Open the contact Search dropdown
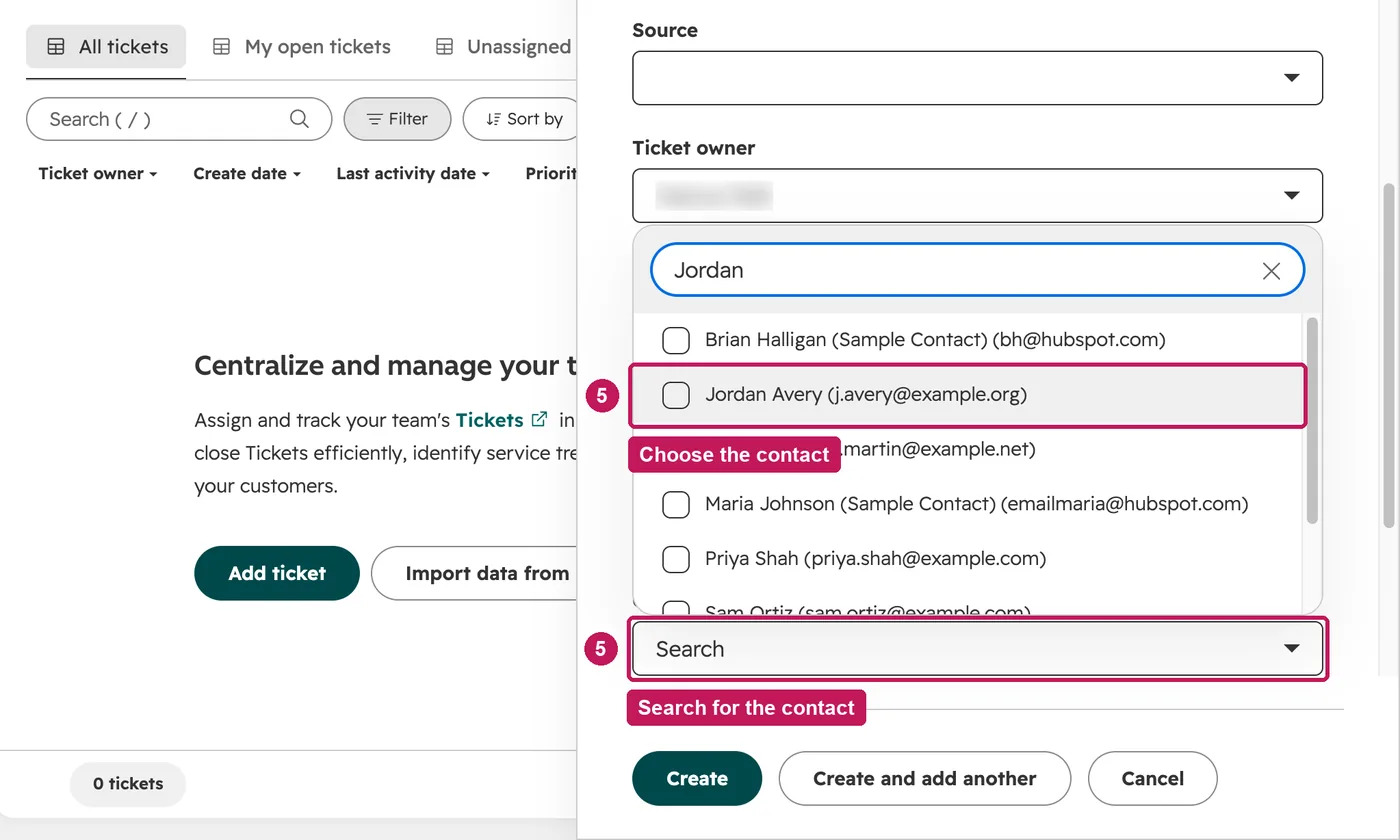Viewport: 1400px width, 840px height. pos(977,649)
